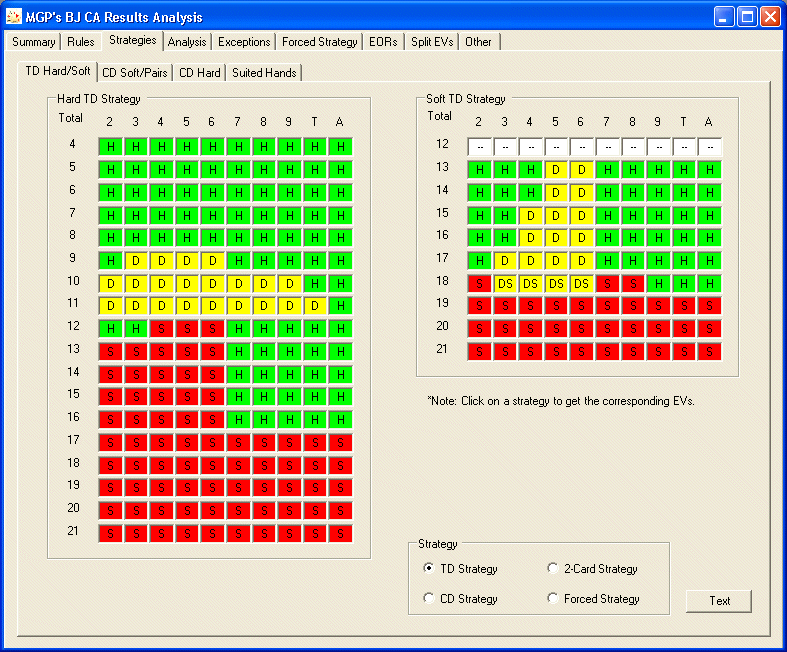
Task: Click soft 18 vs dealer 3 DS cell
Action: coord(505,284)
